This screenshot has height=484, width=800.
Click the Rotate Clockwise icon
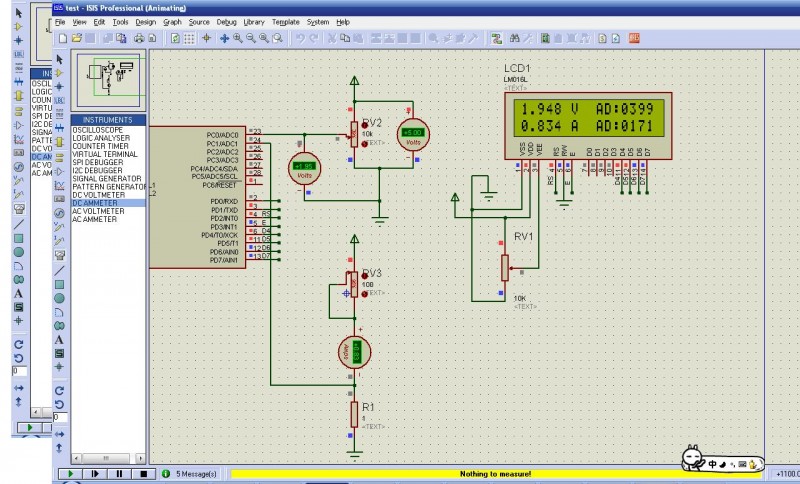[60, 391]
